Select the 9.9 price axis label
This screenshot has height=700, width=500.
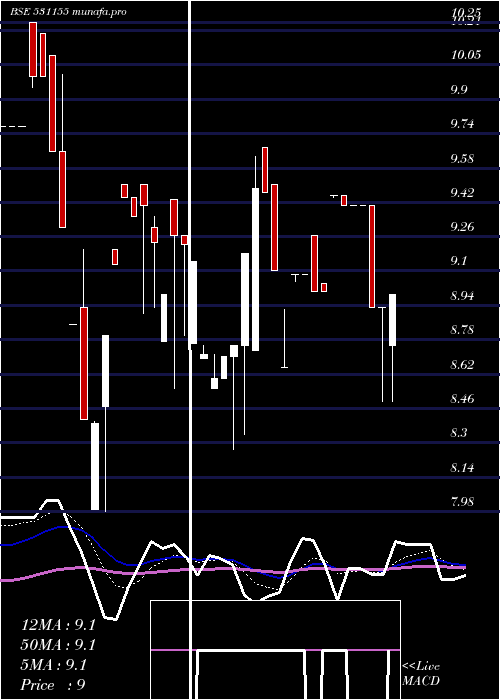coord(459,89)
